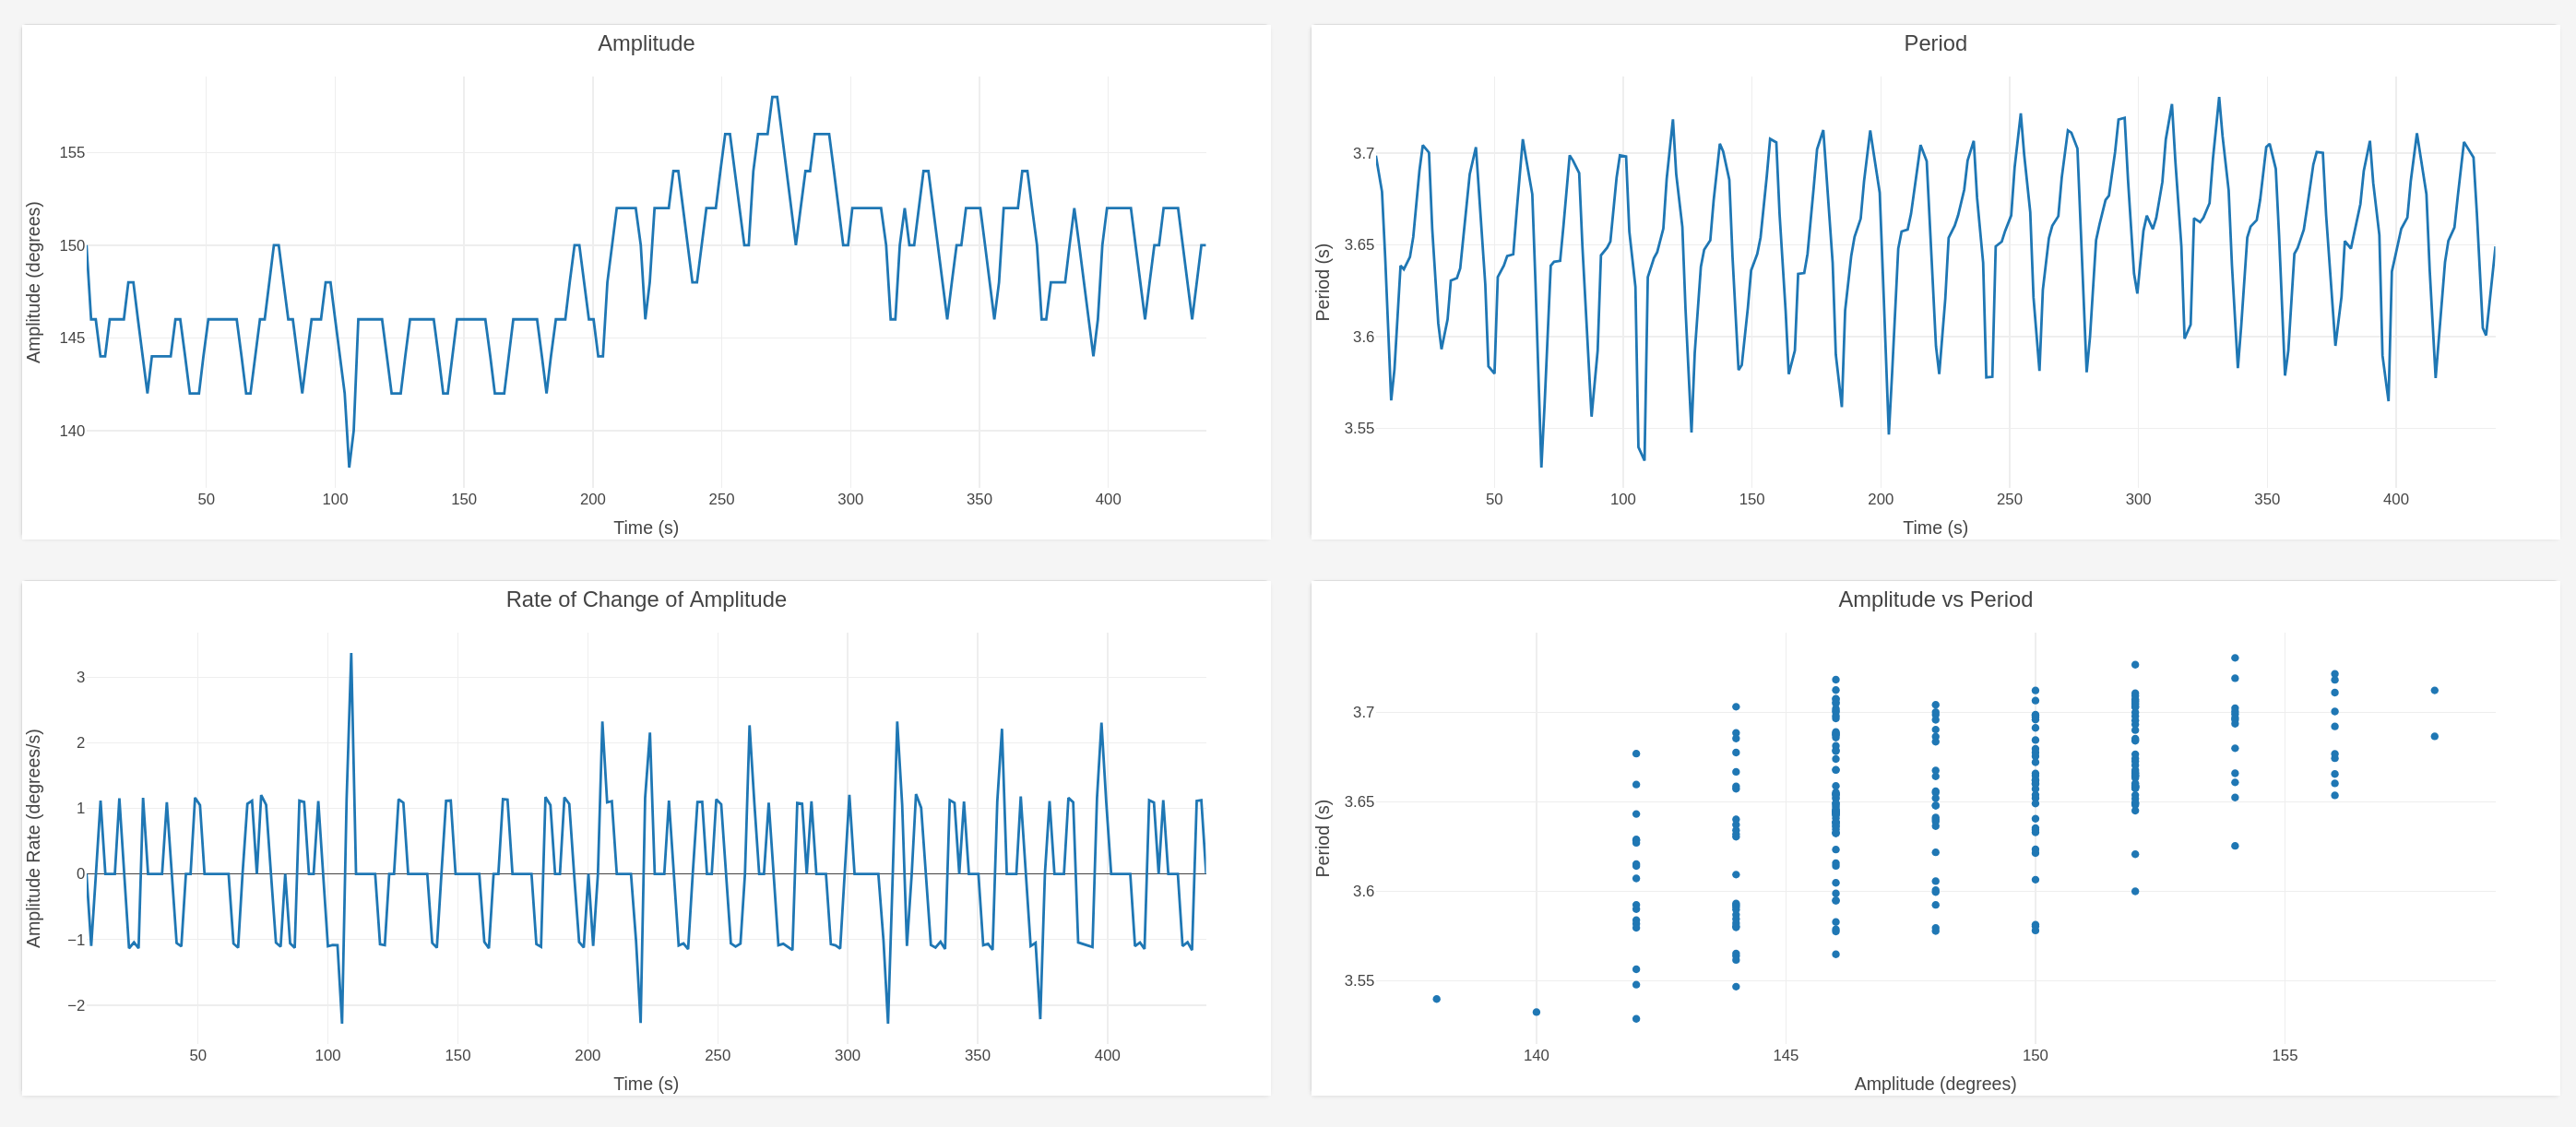Click the 145 tick on the scatter plot x-axis
2576x1127 pixels.
[x=1785, y=1055]
